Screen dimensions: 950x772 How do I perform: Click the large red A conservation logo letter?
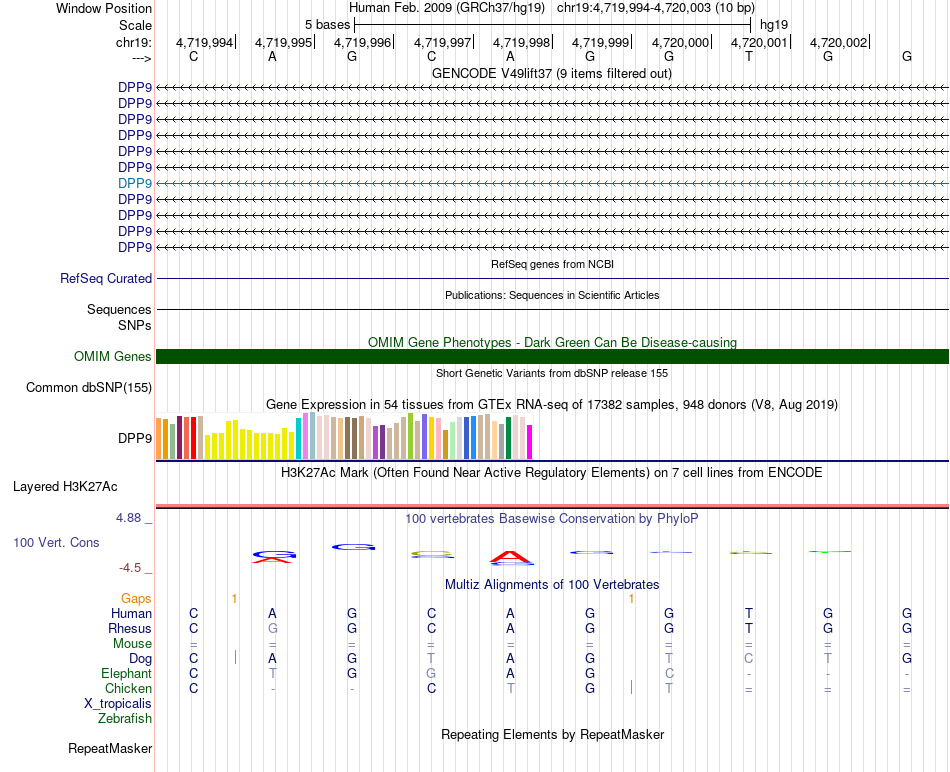click(x=510, y=557)
